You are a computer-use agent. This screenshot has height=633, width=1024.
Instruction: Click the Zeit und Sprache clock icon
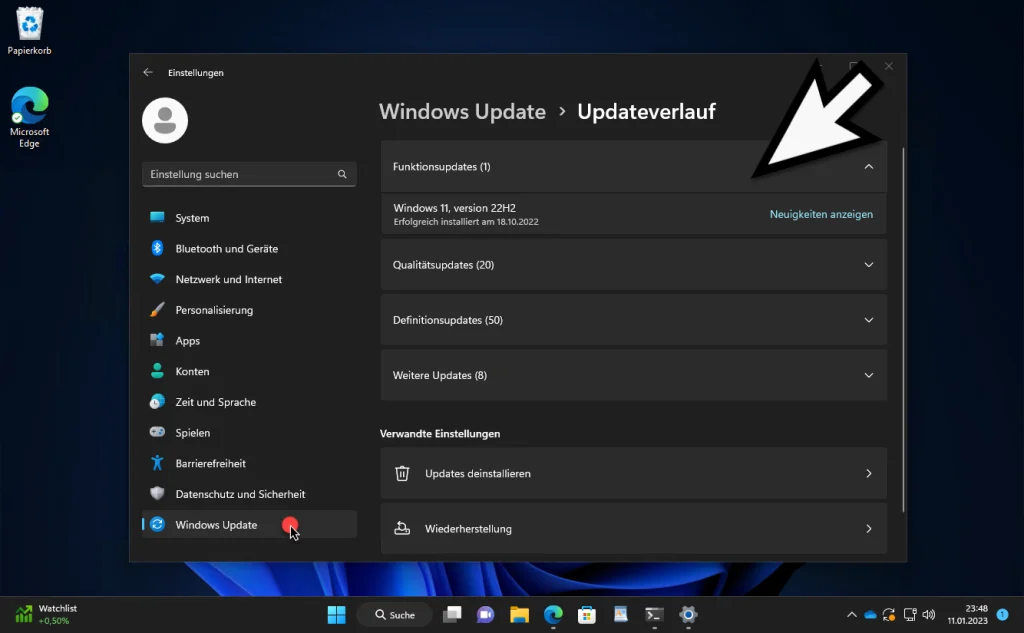coord(157,402)
